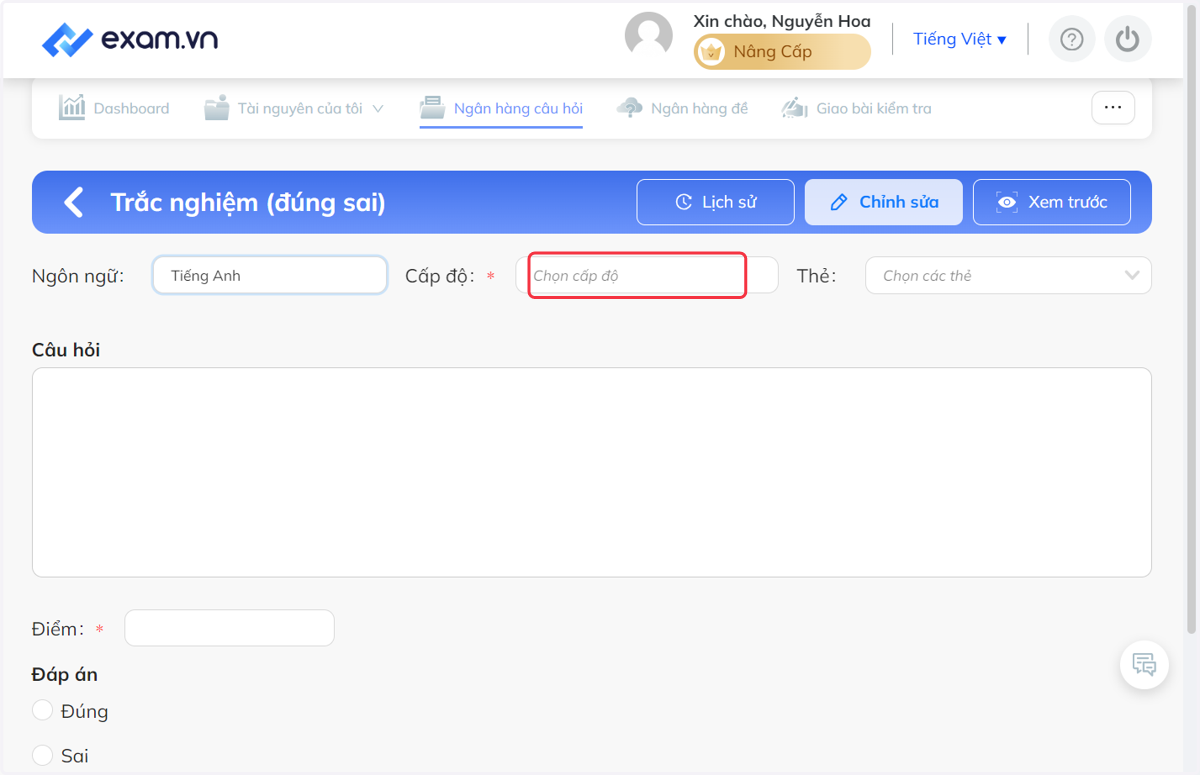The width and height of the screenshot is (1200, 775).
Task: Select the Đúng answer radio button
Action: point(42,710)
